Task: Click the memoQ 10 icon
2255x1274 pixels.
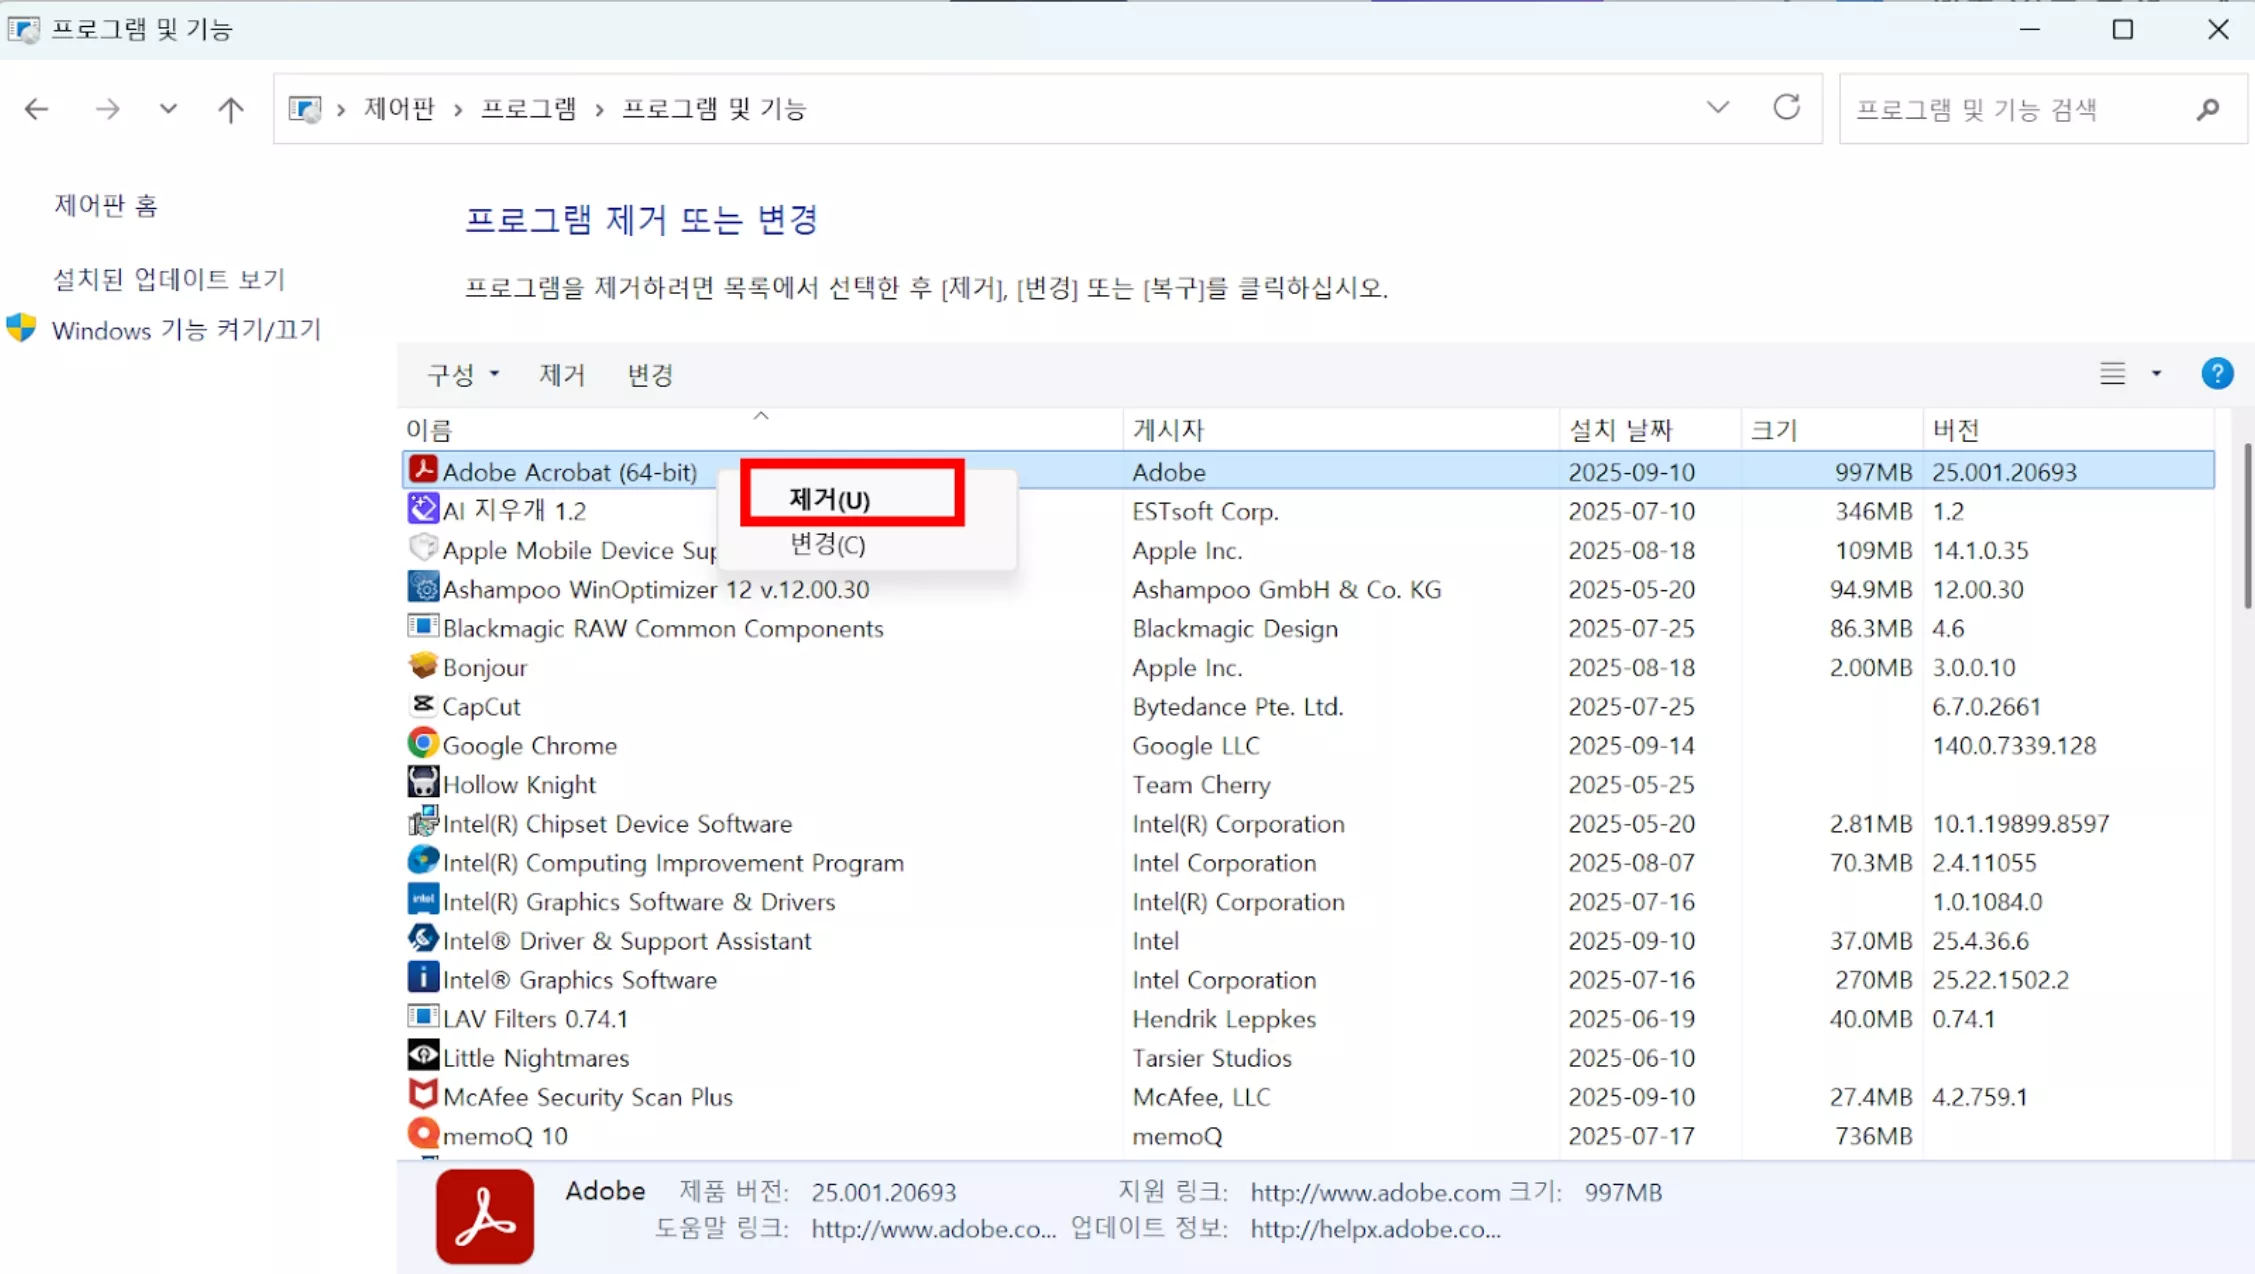Action: coord(423,1134)
